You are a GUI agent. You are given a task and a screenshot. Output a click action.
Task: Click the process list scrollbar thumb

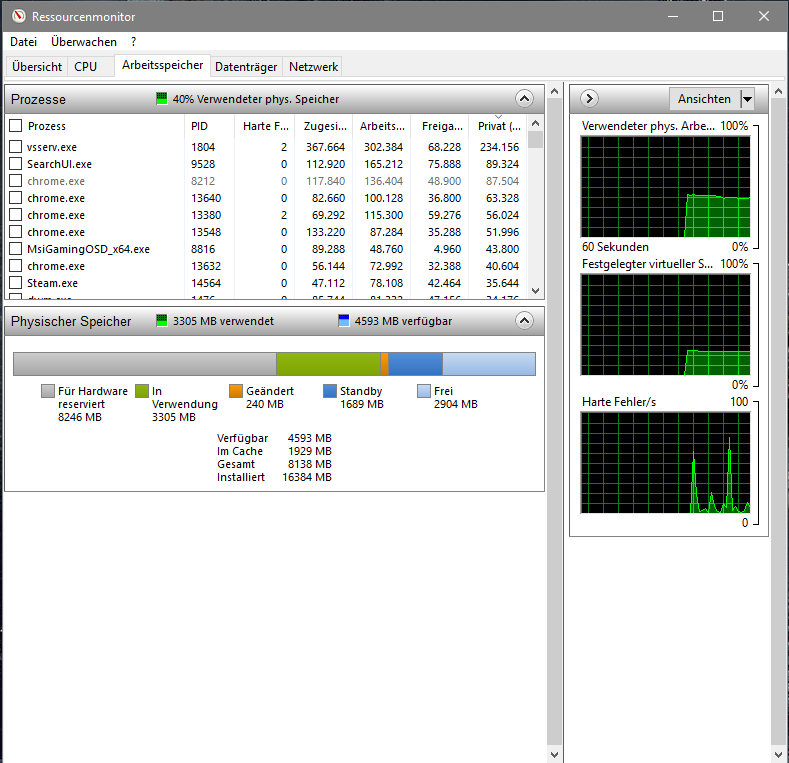click(x=535, y=139)
